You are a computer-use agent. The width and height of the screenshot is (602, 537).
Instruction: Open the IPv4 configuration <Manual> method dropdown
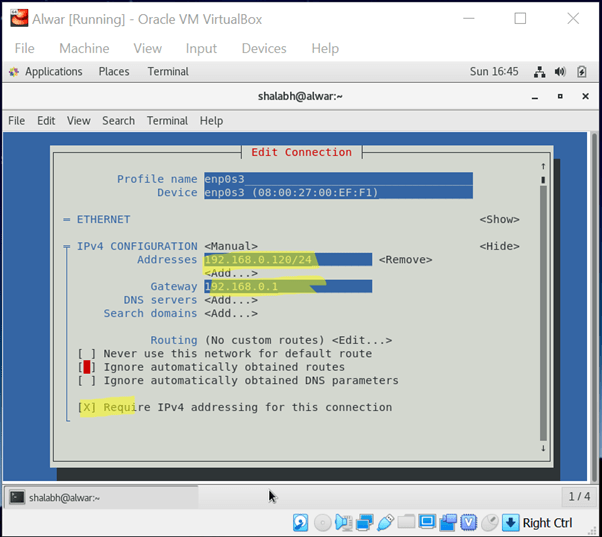(231, 246)
